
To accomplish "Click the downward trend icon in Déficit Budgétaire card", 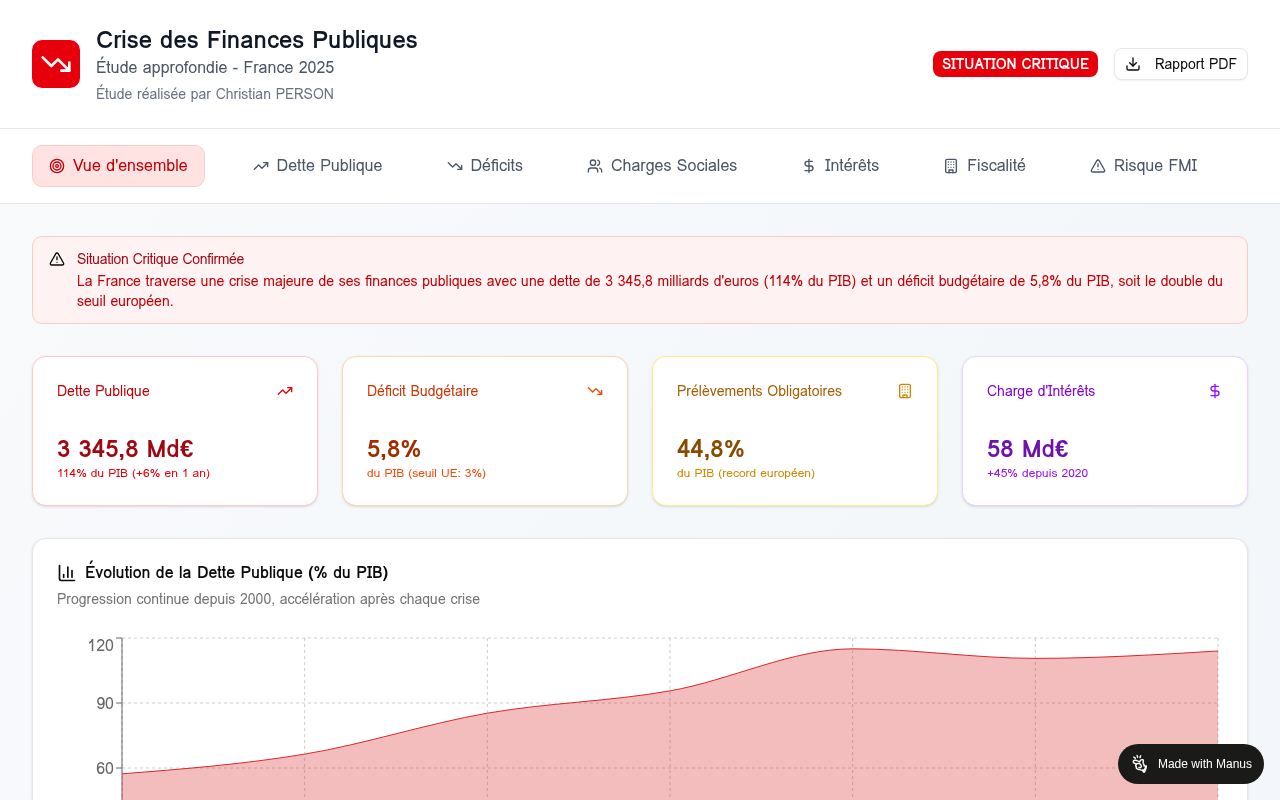I will 595,391.
